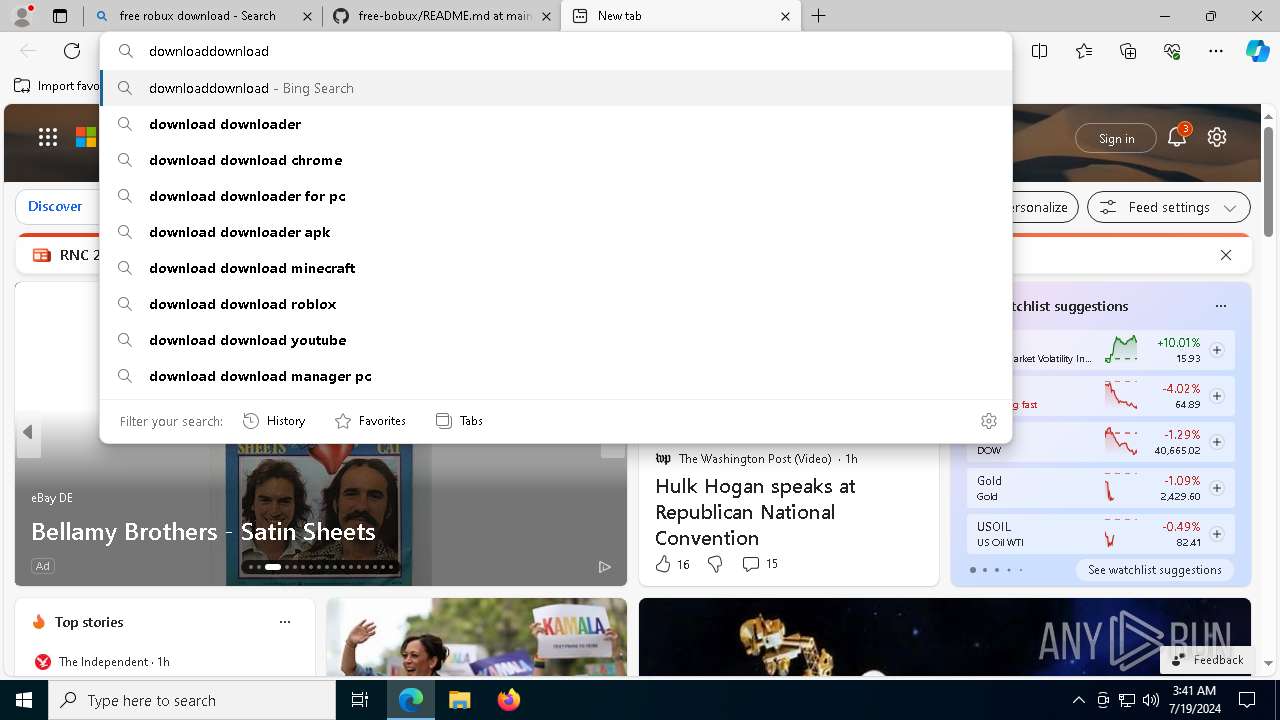
Task: Click the Sign in button
Action: [1116, 138]
